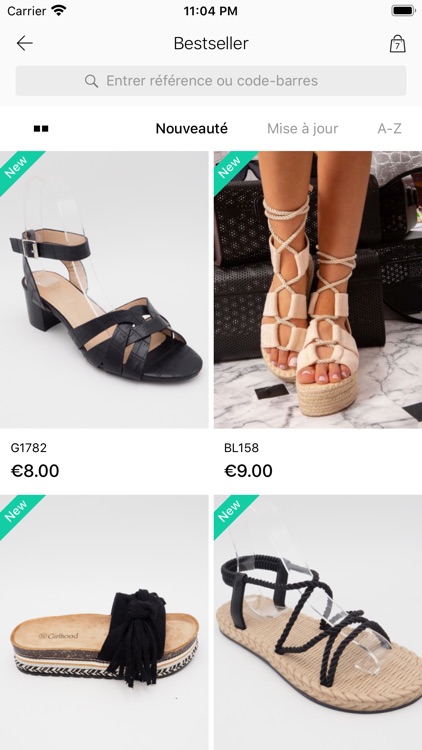Select the Nouveauté sort tab
This screenshot has width=422, height=750.
tap(191, 129)
